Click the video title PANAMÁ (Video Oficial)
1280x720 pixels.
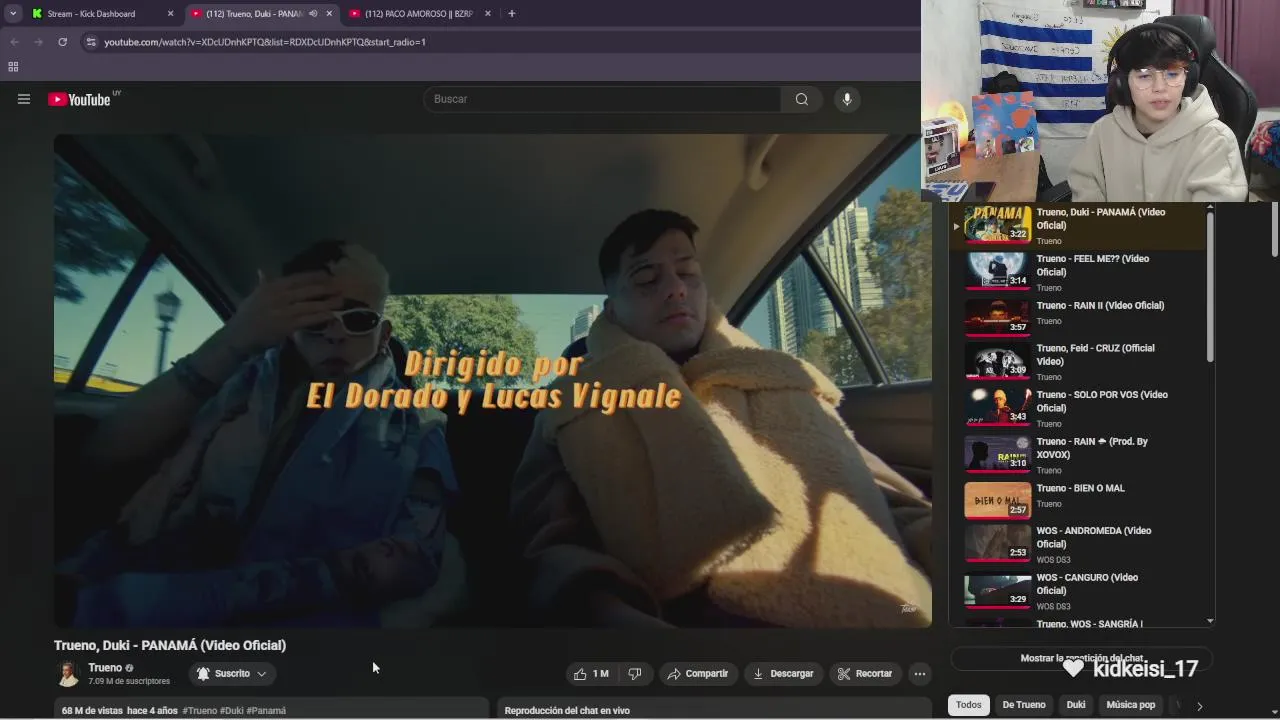[x=170, y=645]
